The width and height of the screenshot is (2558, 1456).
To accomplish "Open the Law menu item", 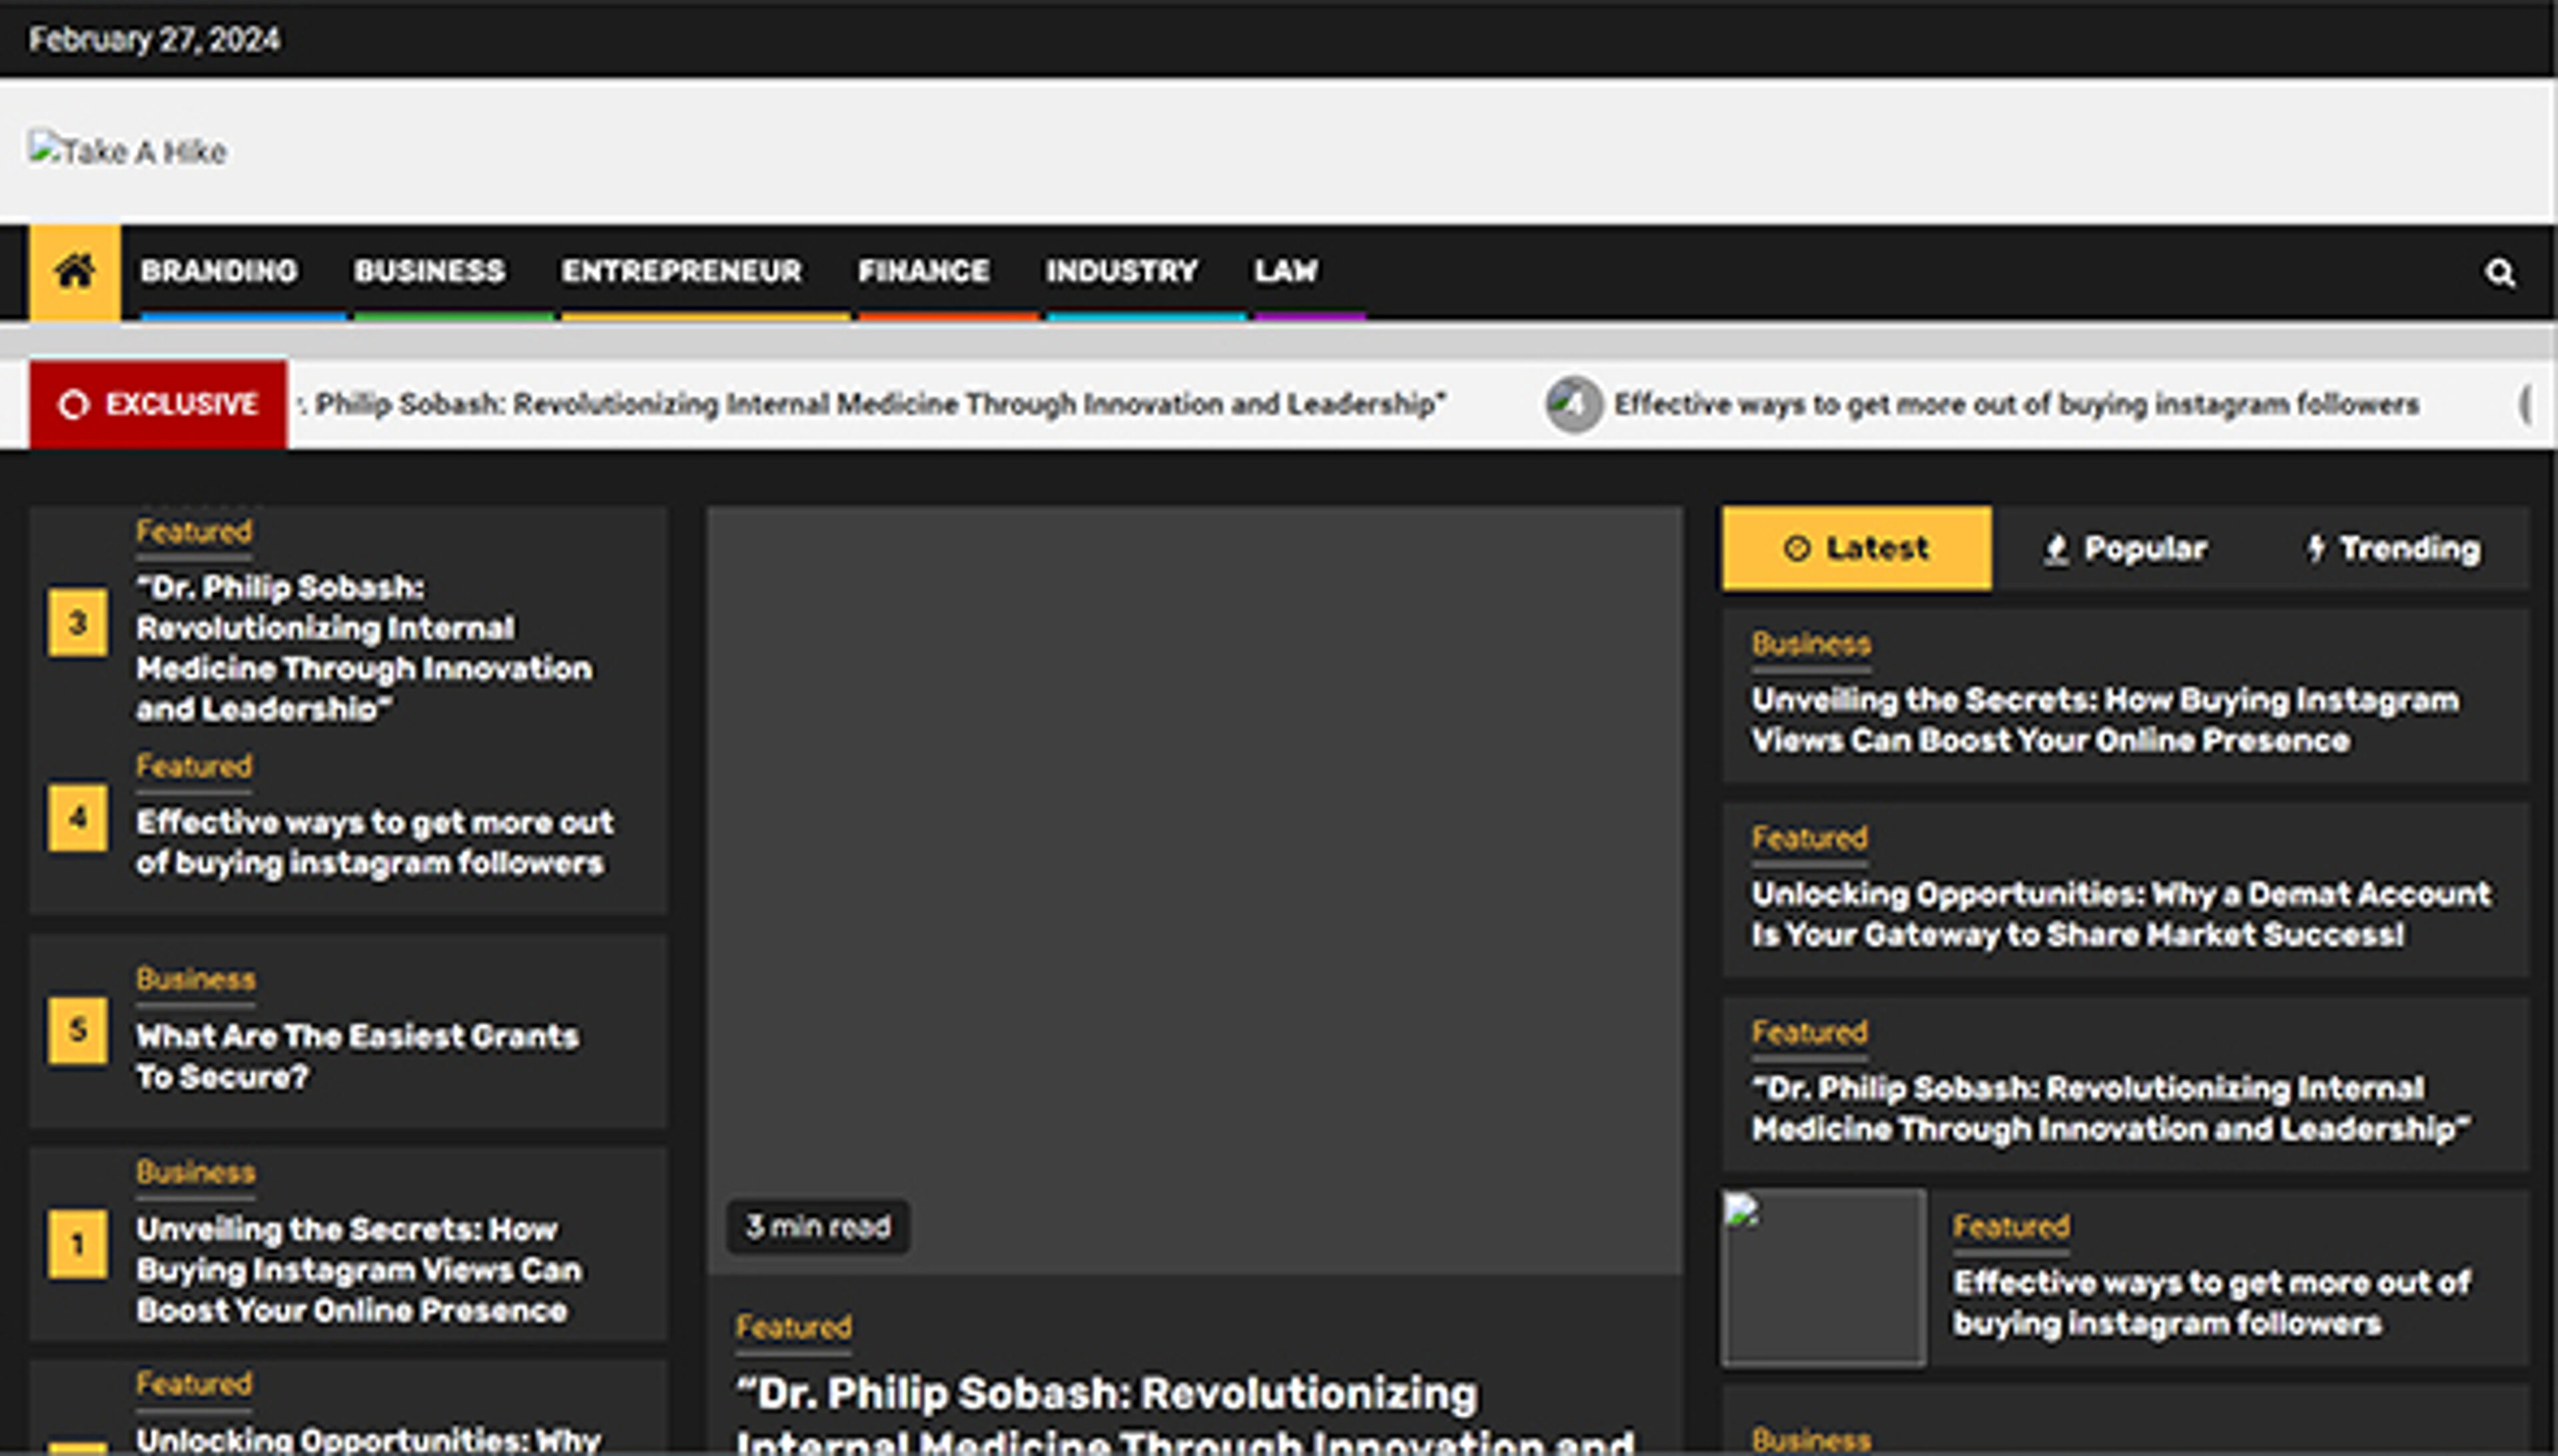I will click(x=1286, y=271).
